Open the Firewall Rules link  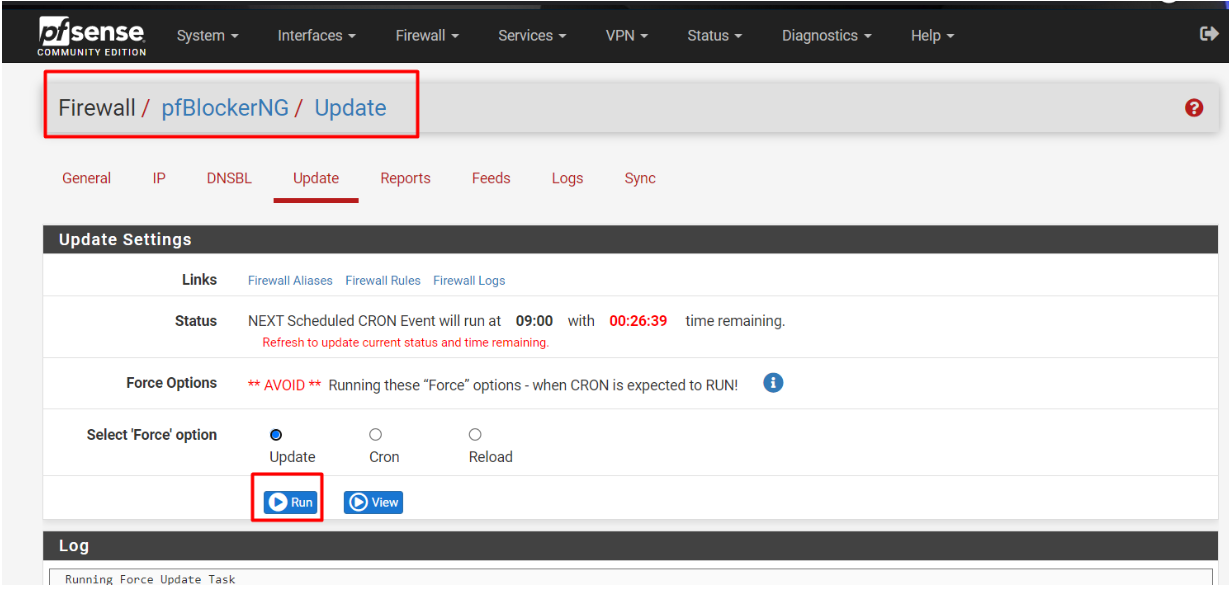tap(383, 281)
